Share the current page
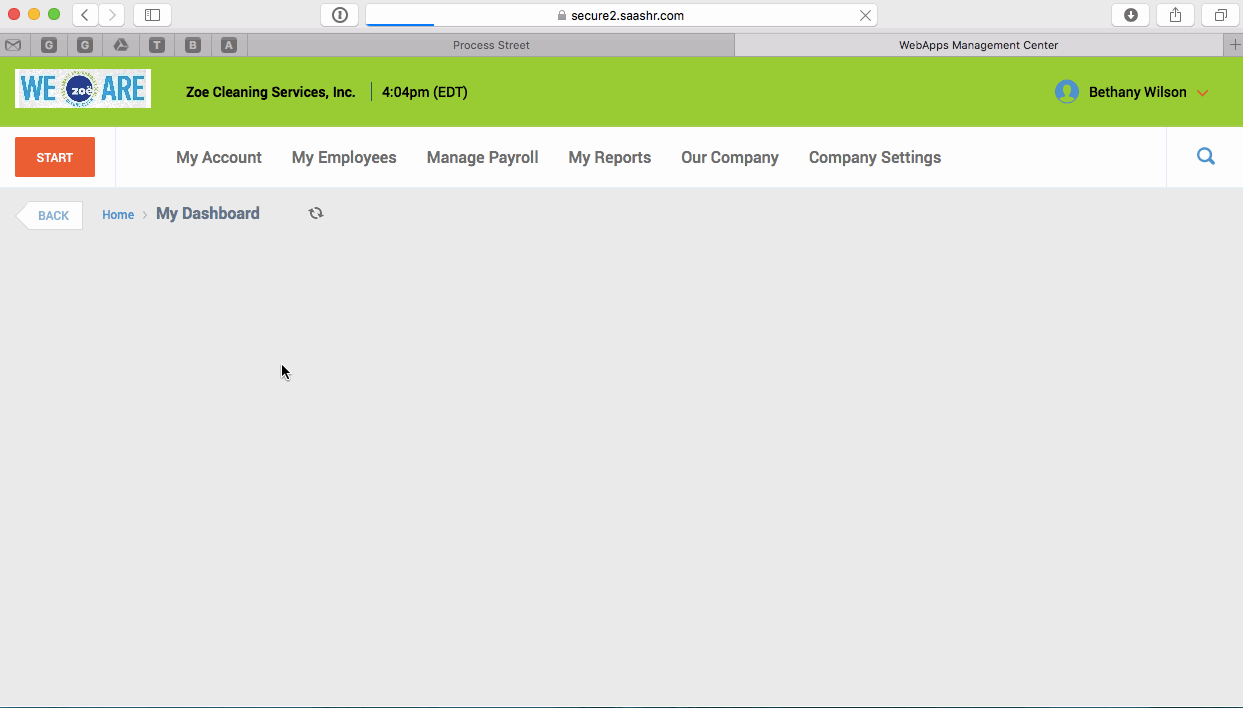This screenshot has height=708, width=1243. 1174,14
